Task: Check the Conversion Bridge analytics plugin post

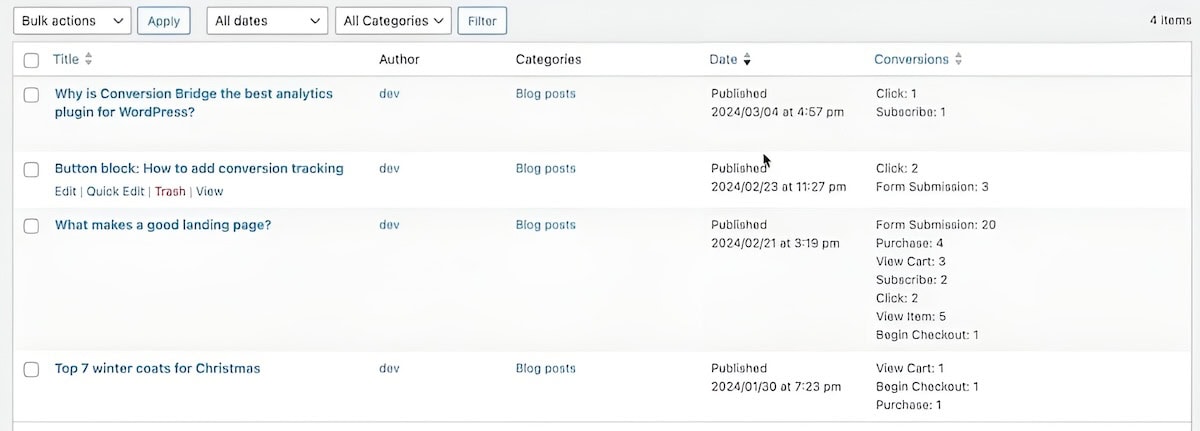Action: (x=31, y=94)
